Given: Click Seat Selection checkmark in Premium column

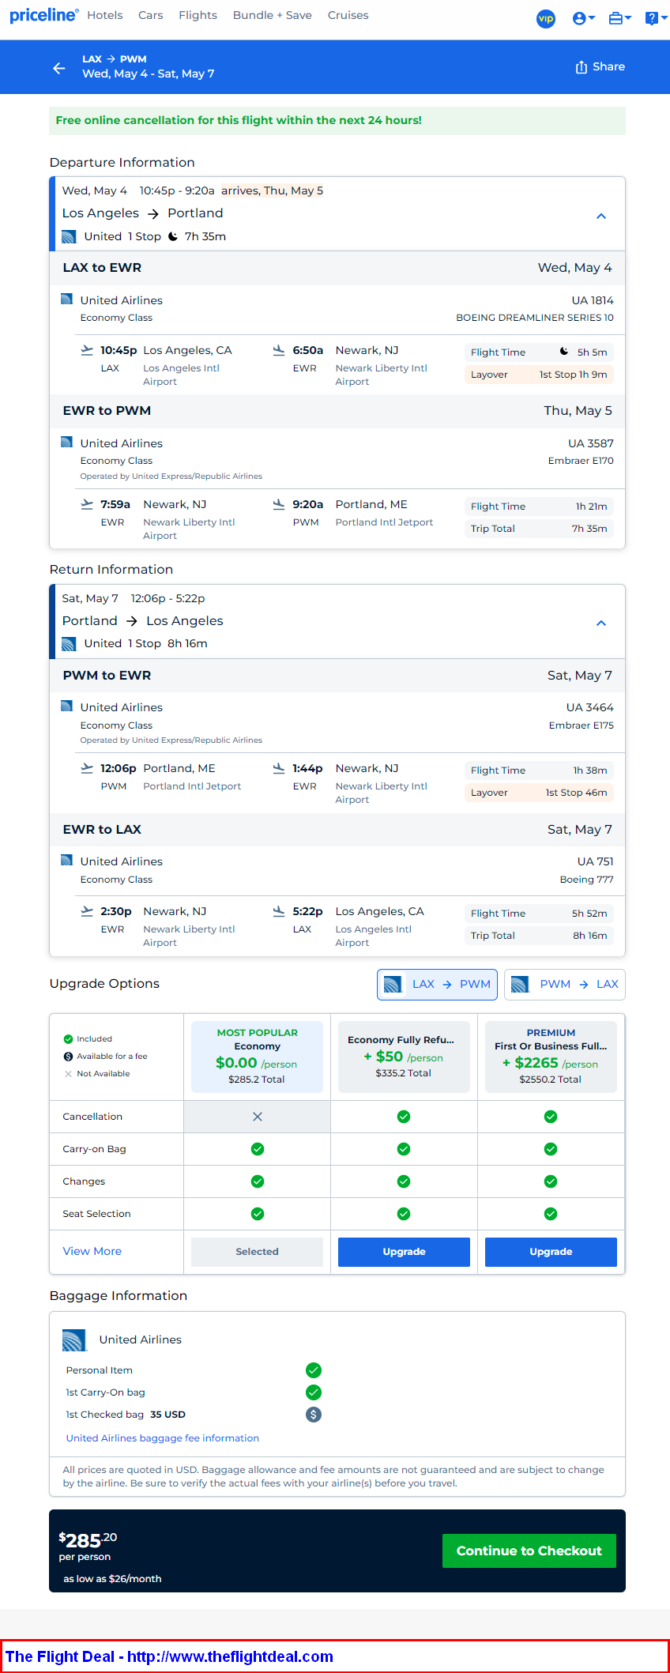Looking at the screenshot, I should (x=551, y=1214).
